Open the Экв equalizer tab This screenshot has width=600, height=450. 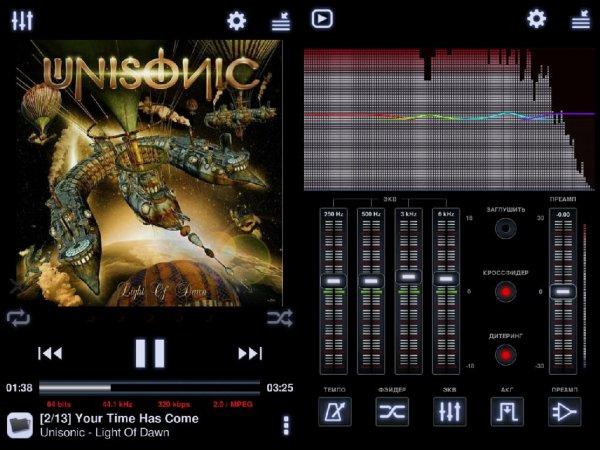click(450, 412)
